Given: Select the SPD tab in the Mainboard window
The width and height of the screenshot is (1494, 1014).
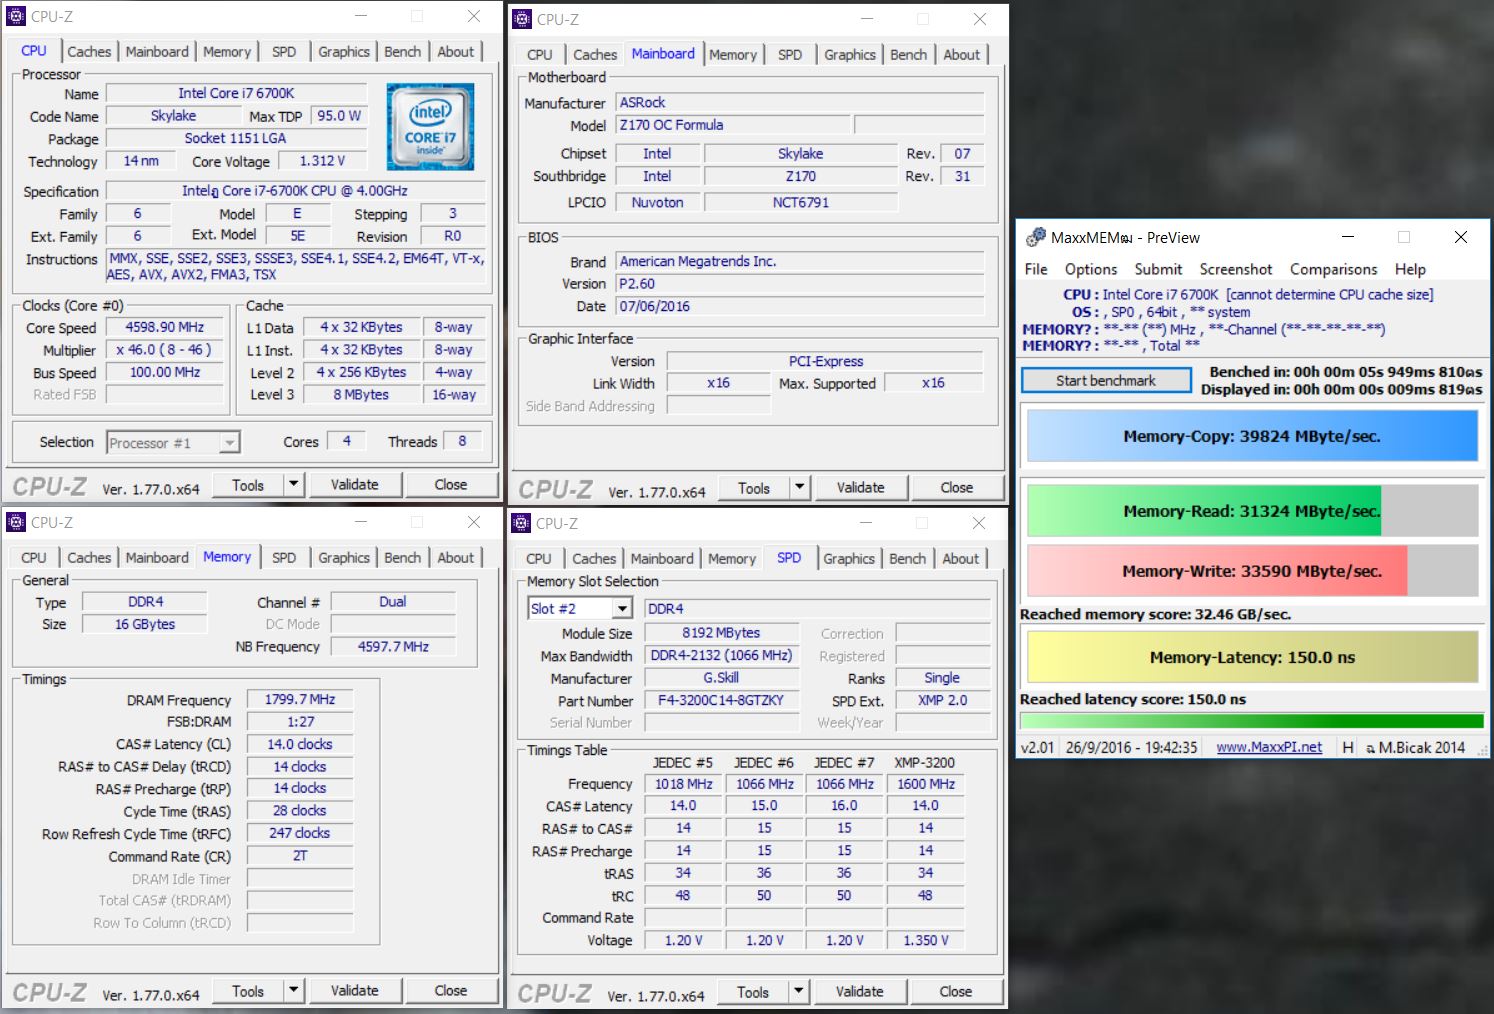Looking at the screenshot, I should [x=790, y=55].
